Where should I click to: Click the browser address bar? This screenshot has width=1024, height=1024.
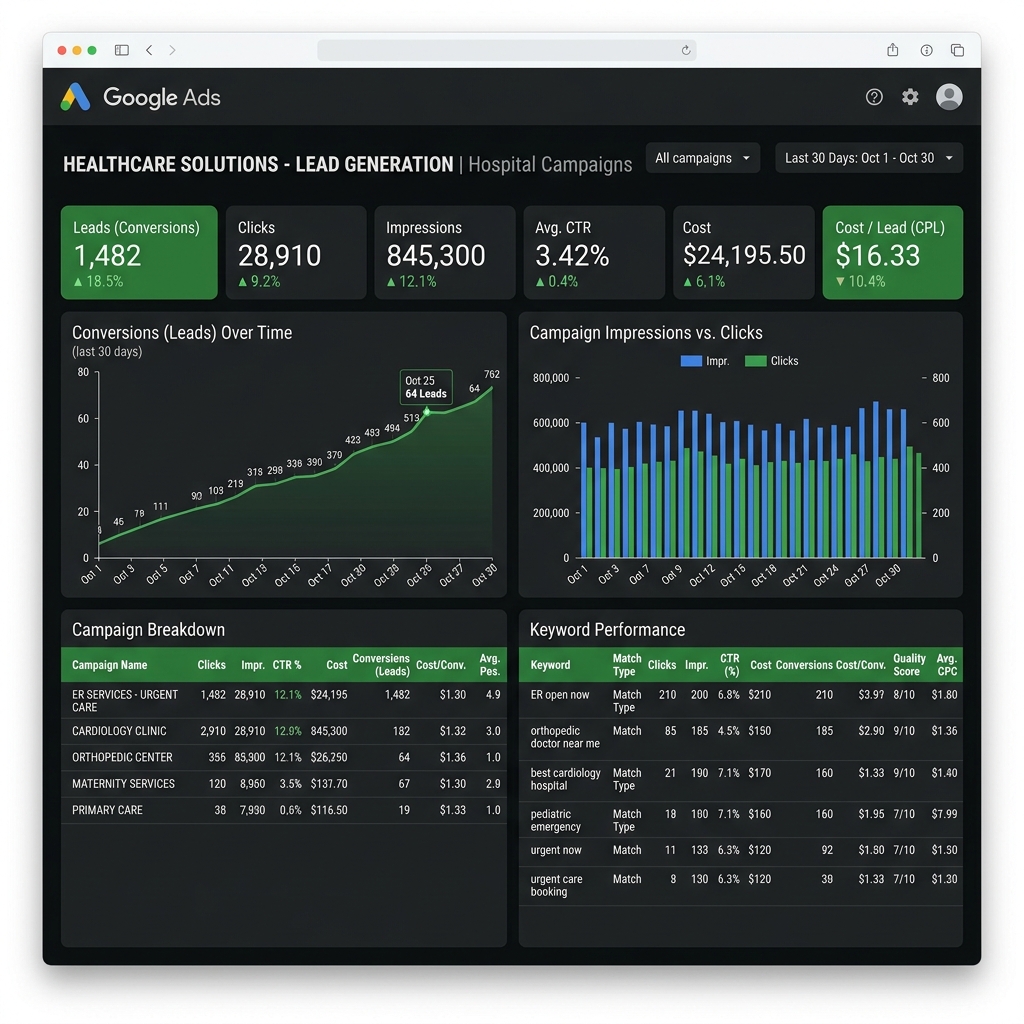tap(506, 50)
